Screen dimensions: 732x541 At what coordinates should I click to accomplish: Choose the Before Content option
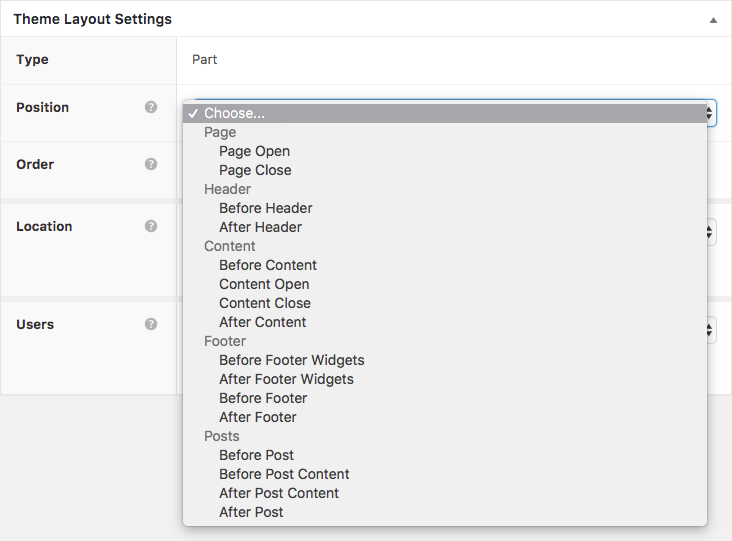pos(268,265)
